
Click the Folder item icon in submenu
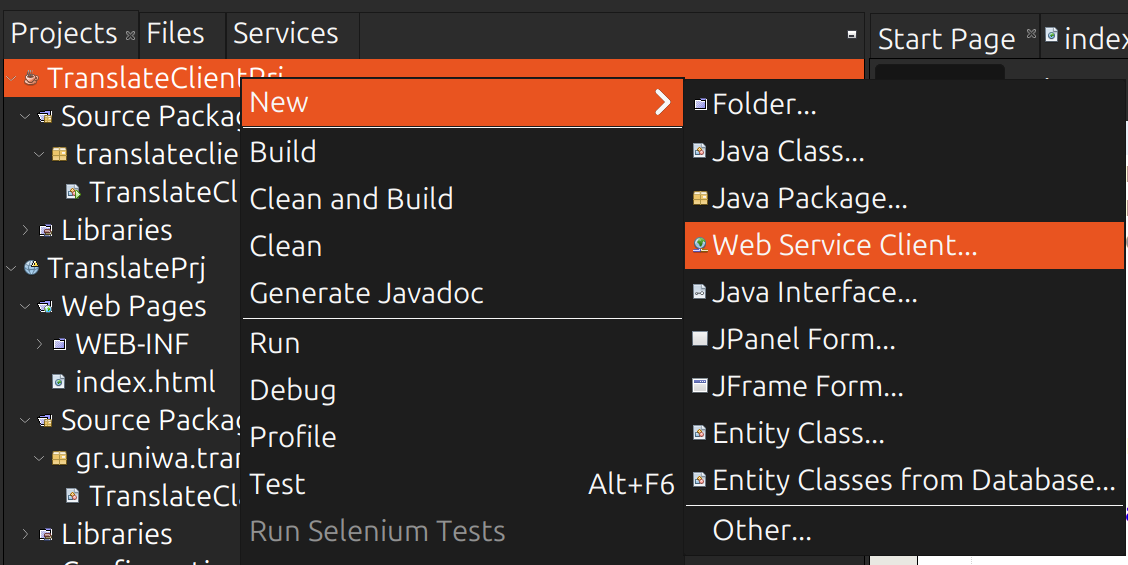coord(700,105)
